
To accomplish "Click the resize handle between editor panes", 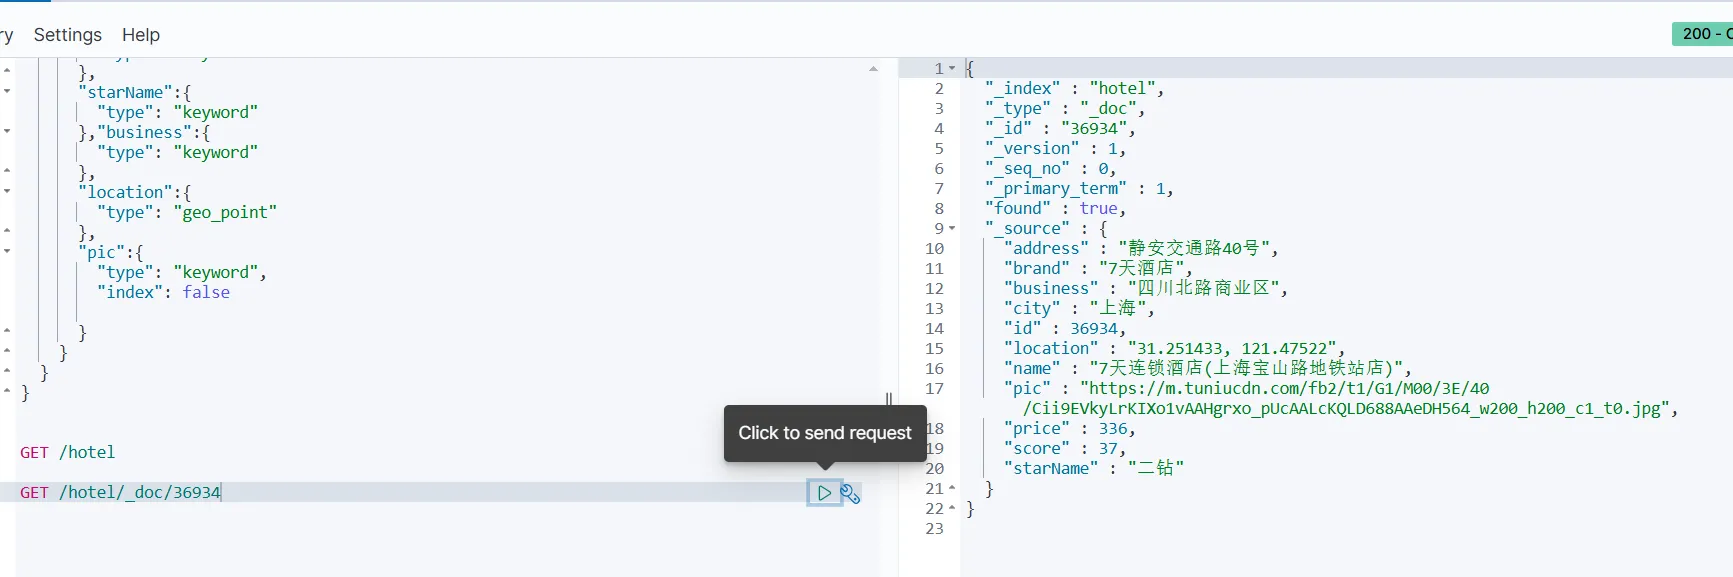I will [889, 400].
